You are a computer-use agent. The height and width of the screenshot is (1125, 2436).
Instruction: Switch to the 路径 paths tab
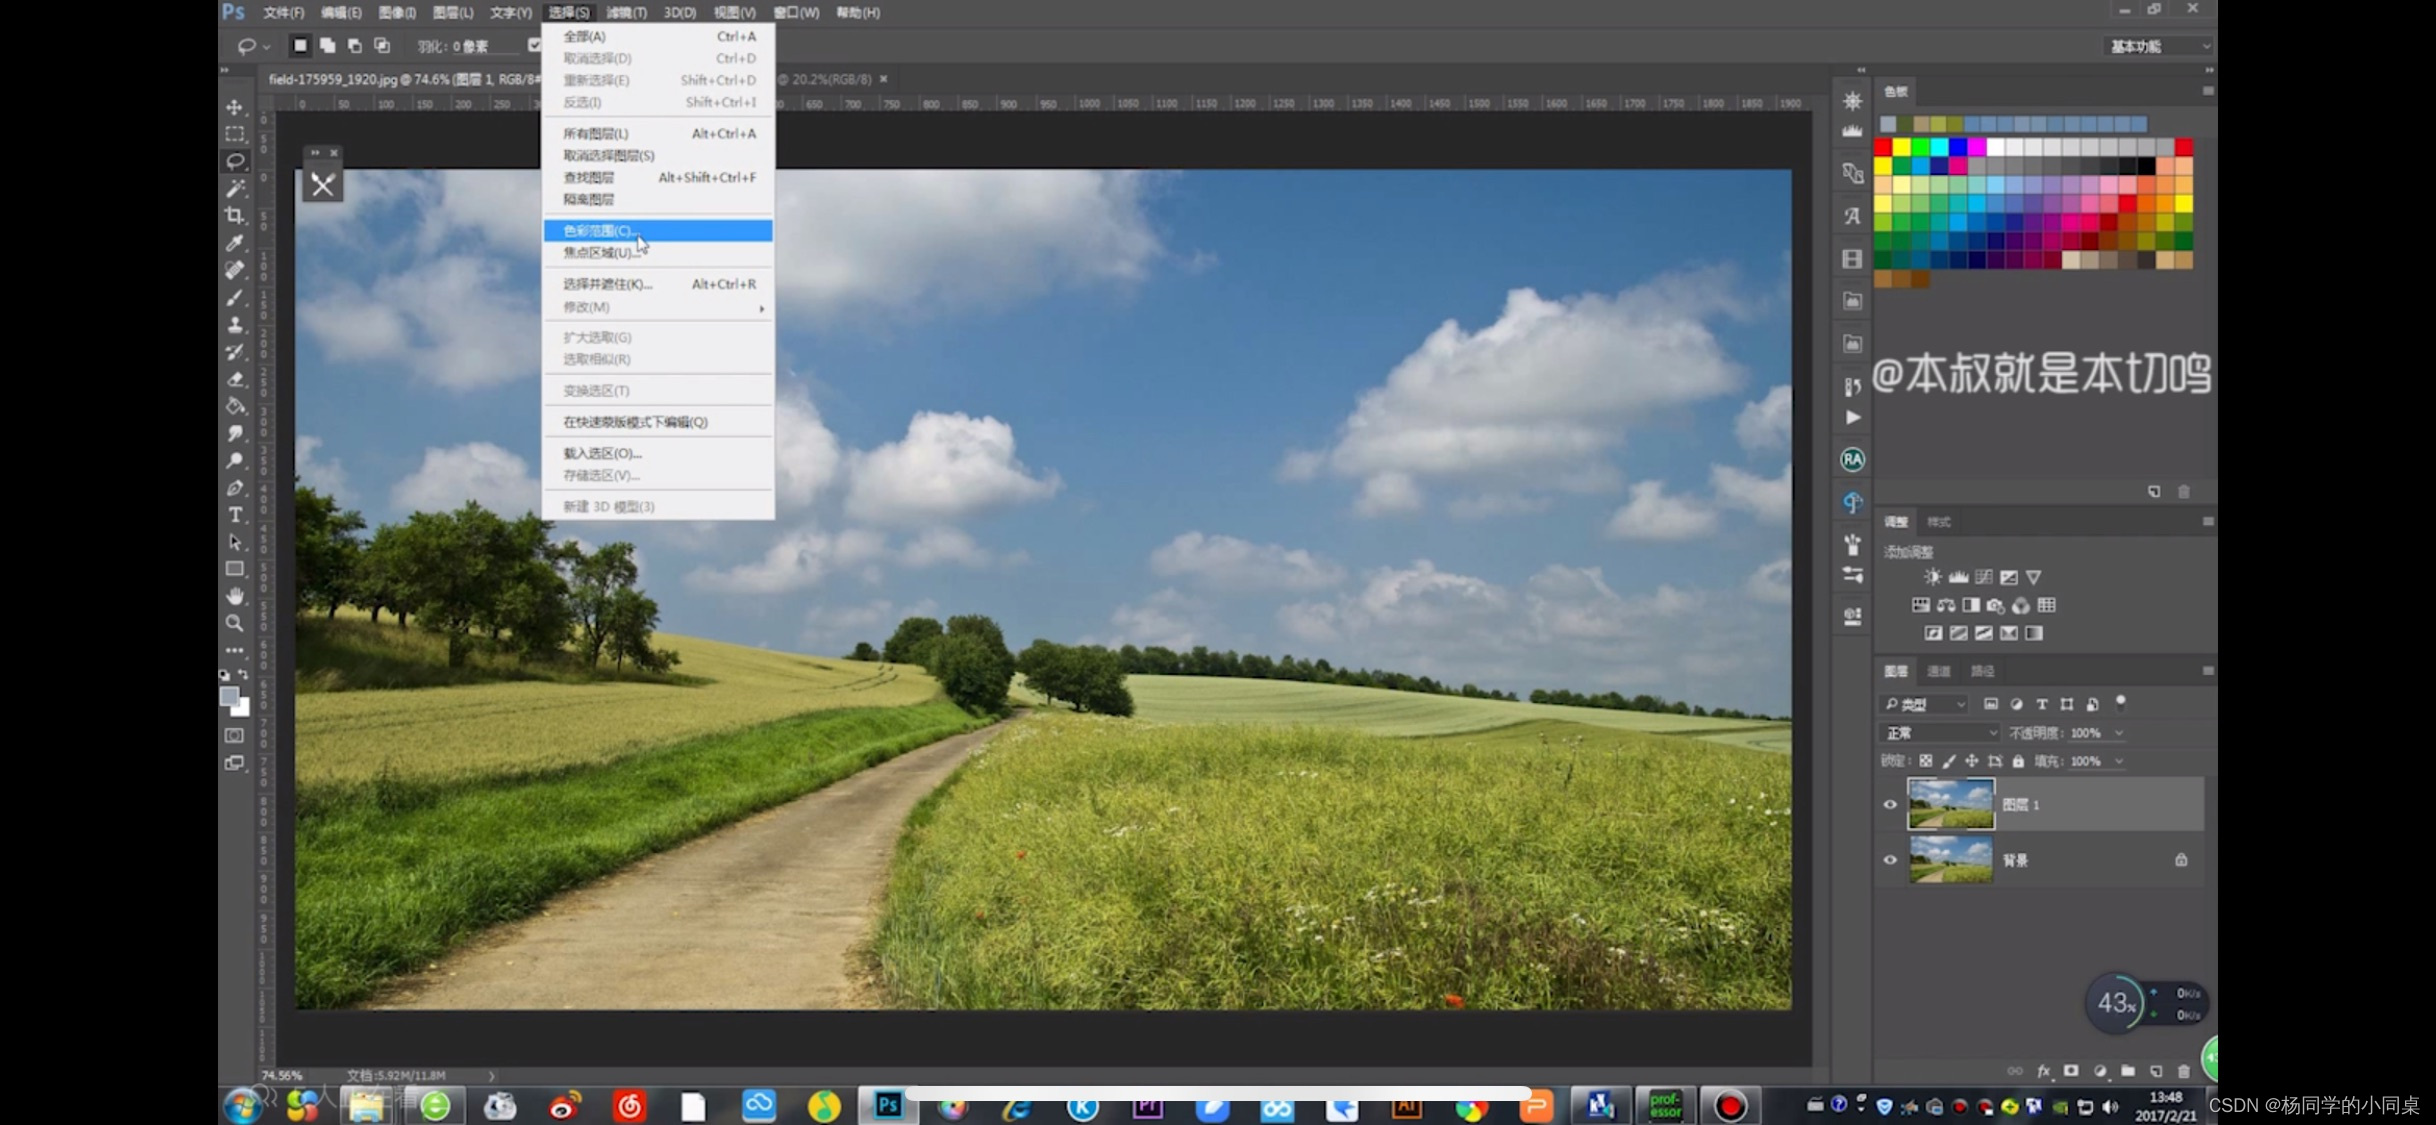click(1982, 671)
